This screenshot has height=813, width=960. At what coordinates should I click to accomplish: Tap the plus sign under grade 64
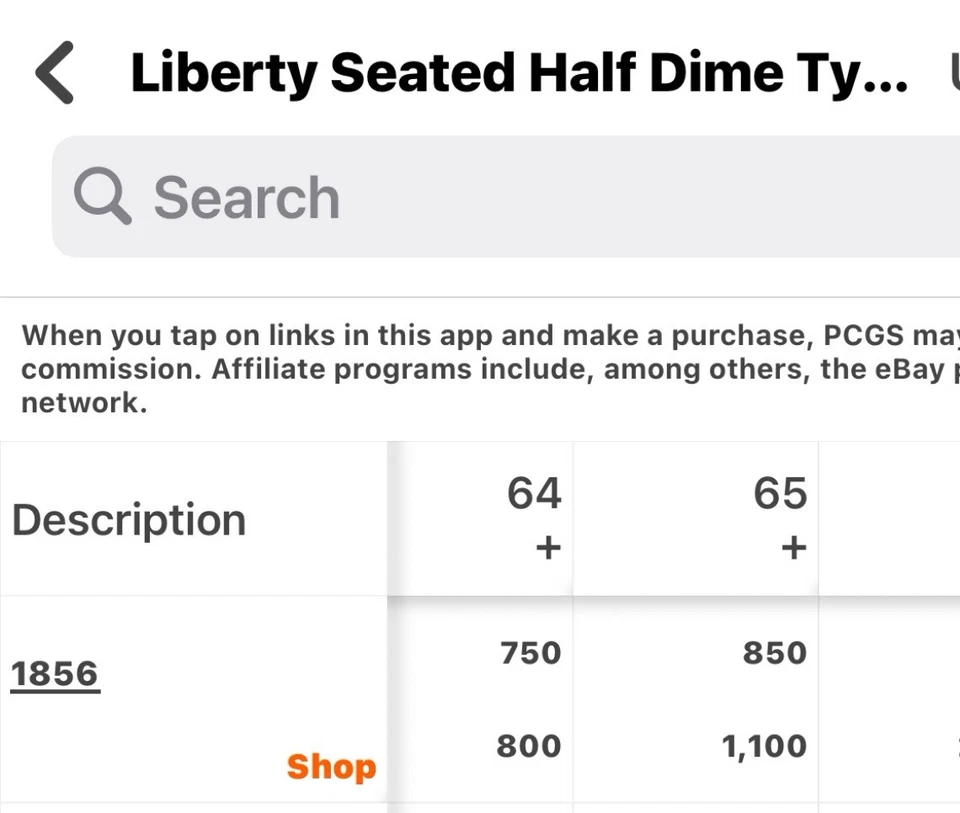[547, 548]
